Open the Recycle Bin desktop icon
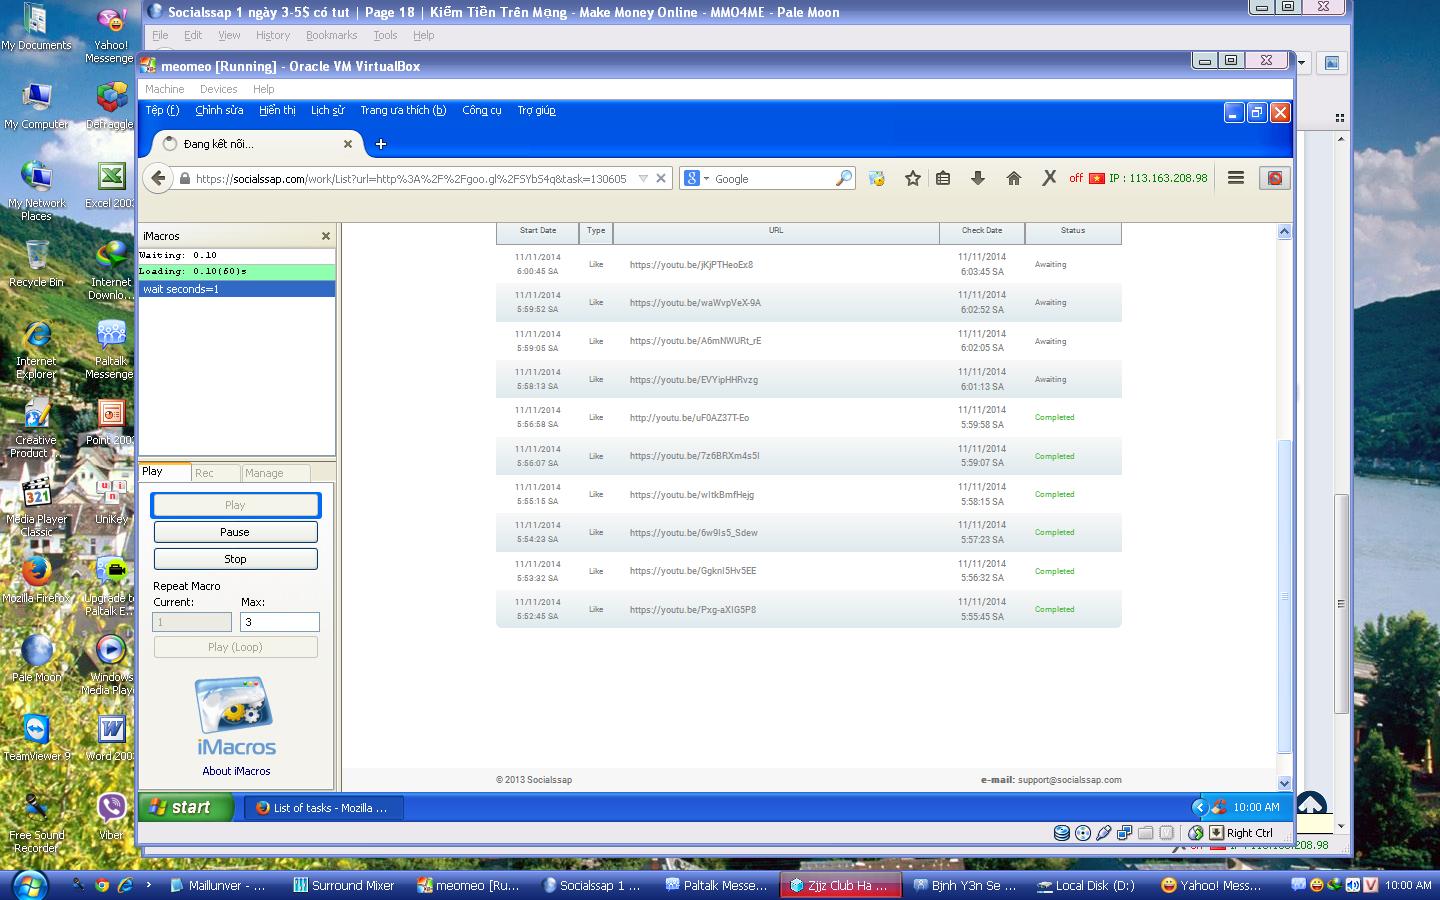Image resolution: width=1440 pixels, height=900 pixels. 37,264
